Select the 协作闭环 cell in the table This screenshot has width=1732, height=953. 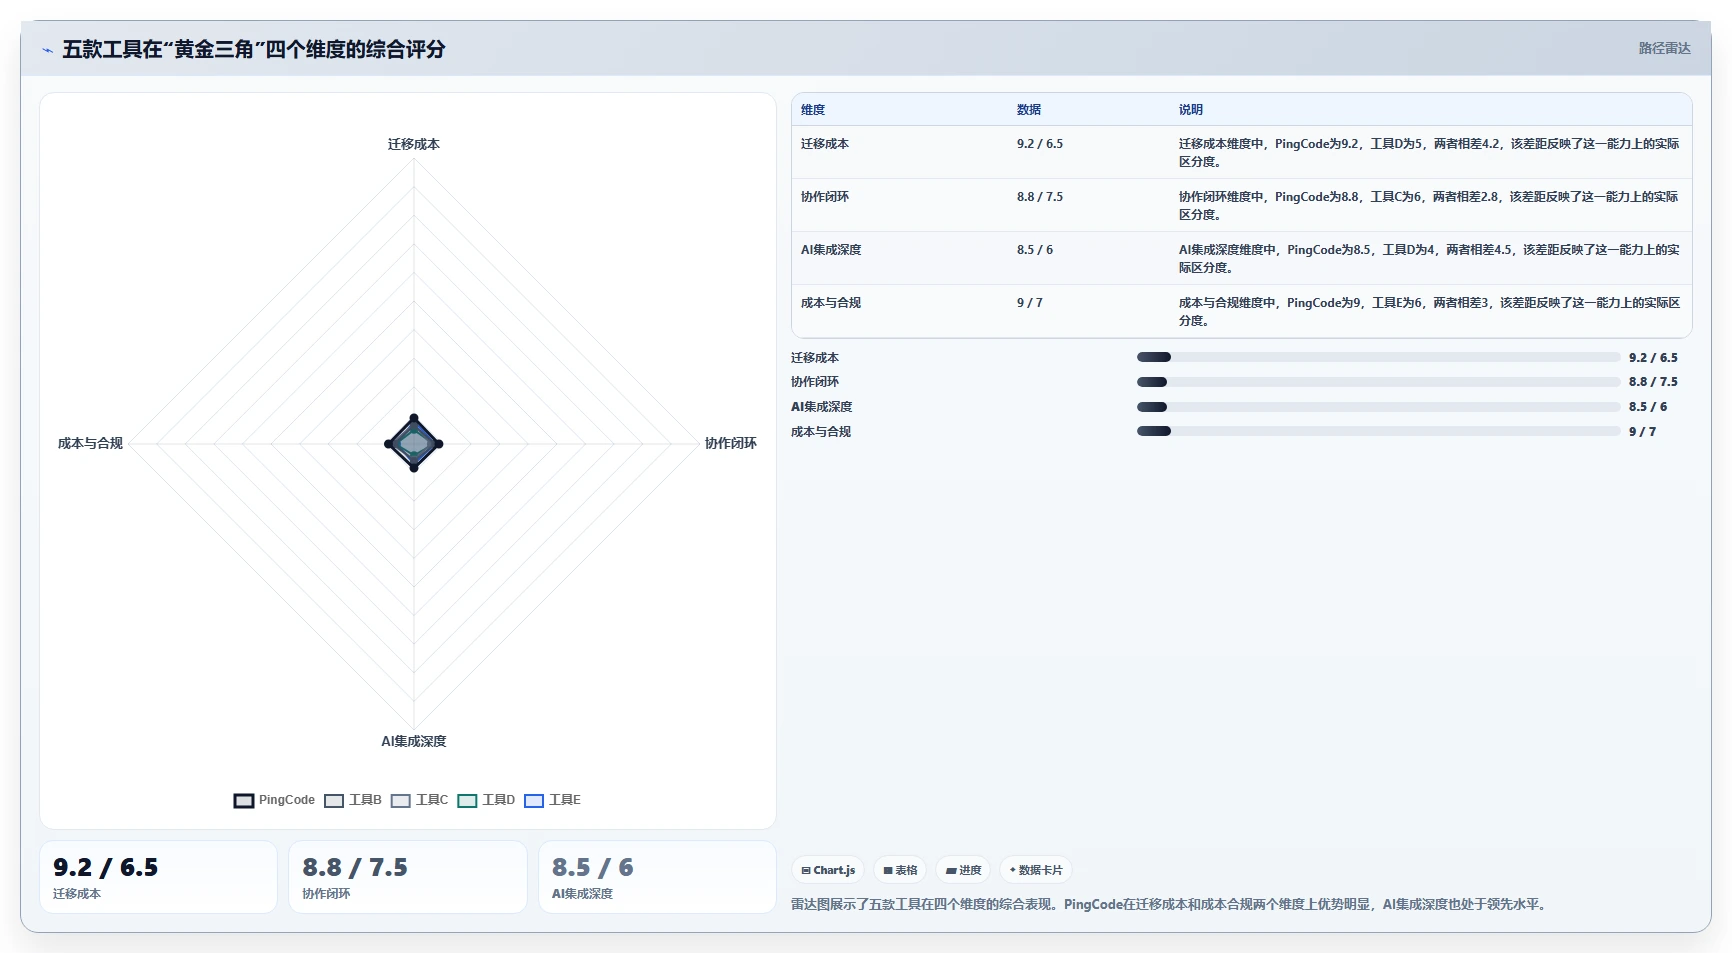pyautogui.click(x=825, y=197)
